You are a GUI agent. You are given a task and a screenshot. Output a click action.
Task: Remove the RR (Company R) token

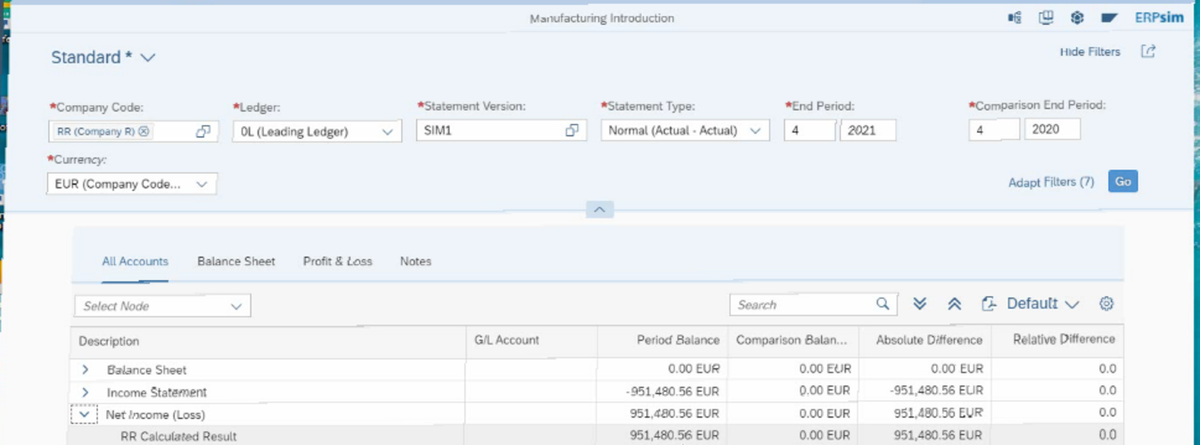click(x=144, y=131)
